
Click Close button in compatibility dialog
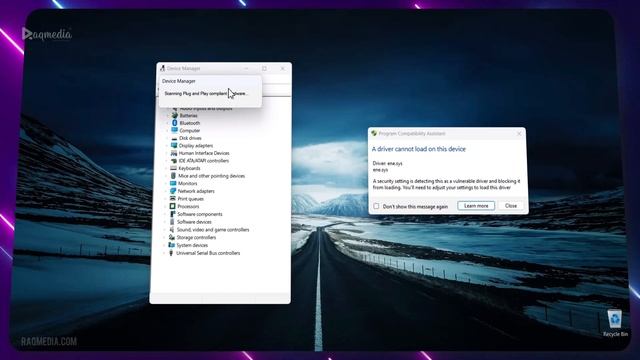(511, 206)
